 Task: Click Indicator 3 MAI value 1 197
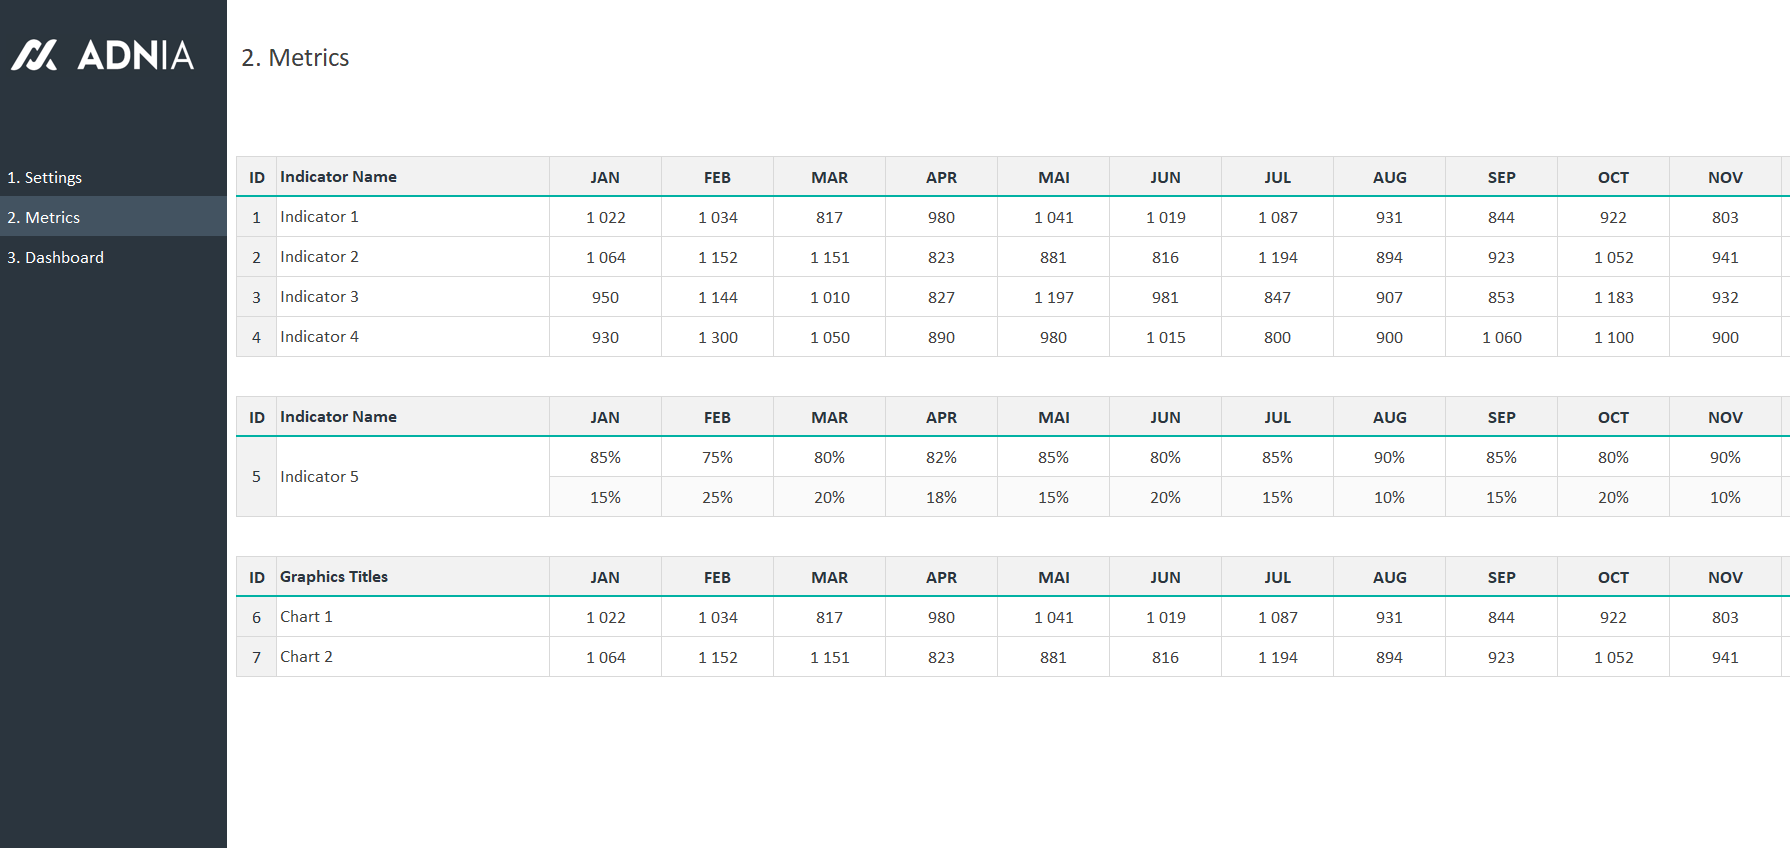click(x=1053, y=297)
